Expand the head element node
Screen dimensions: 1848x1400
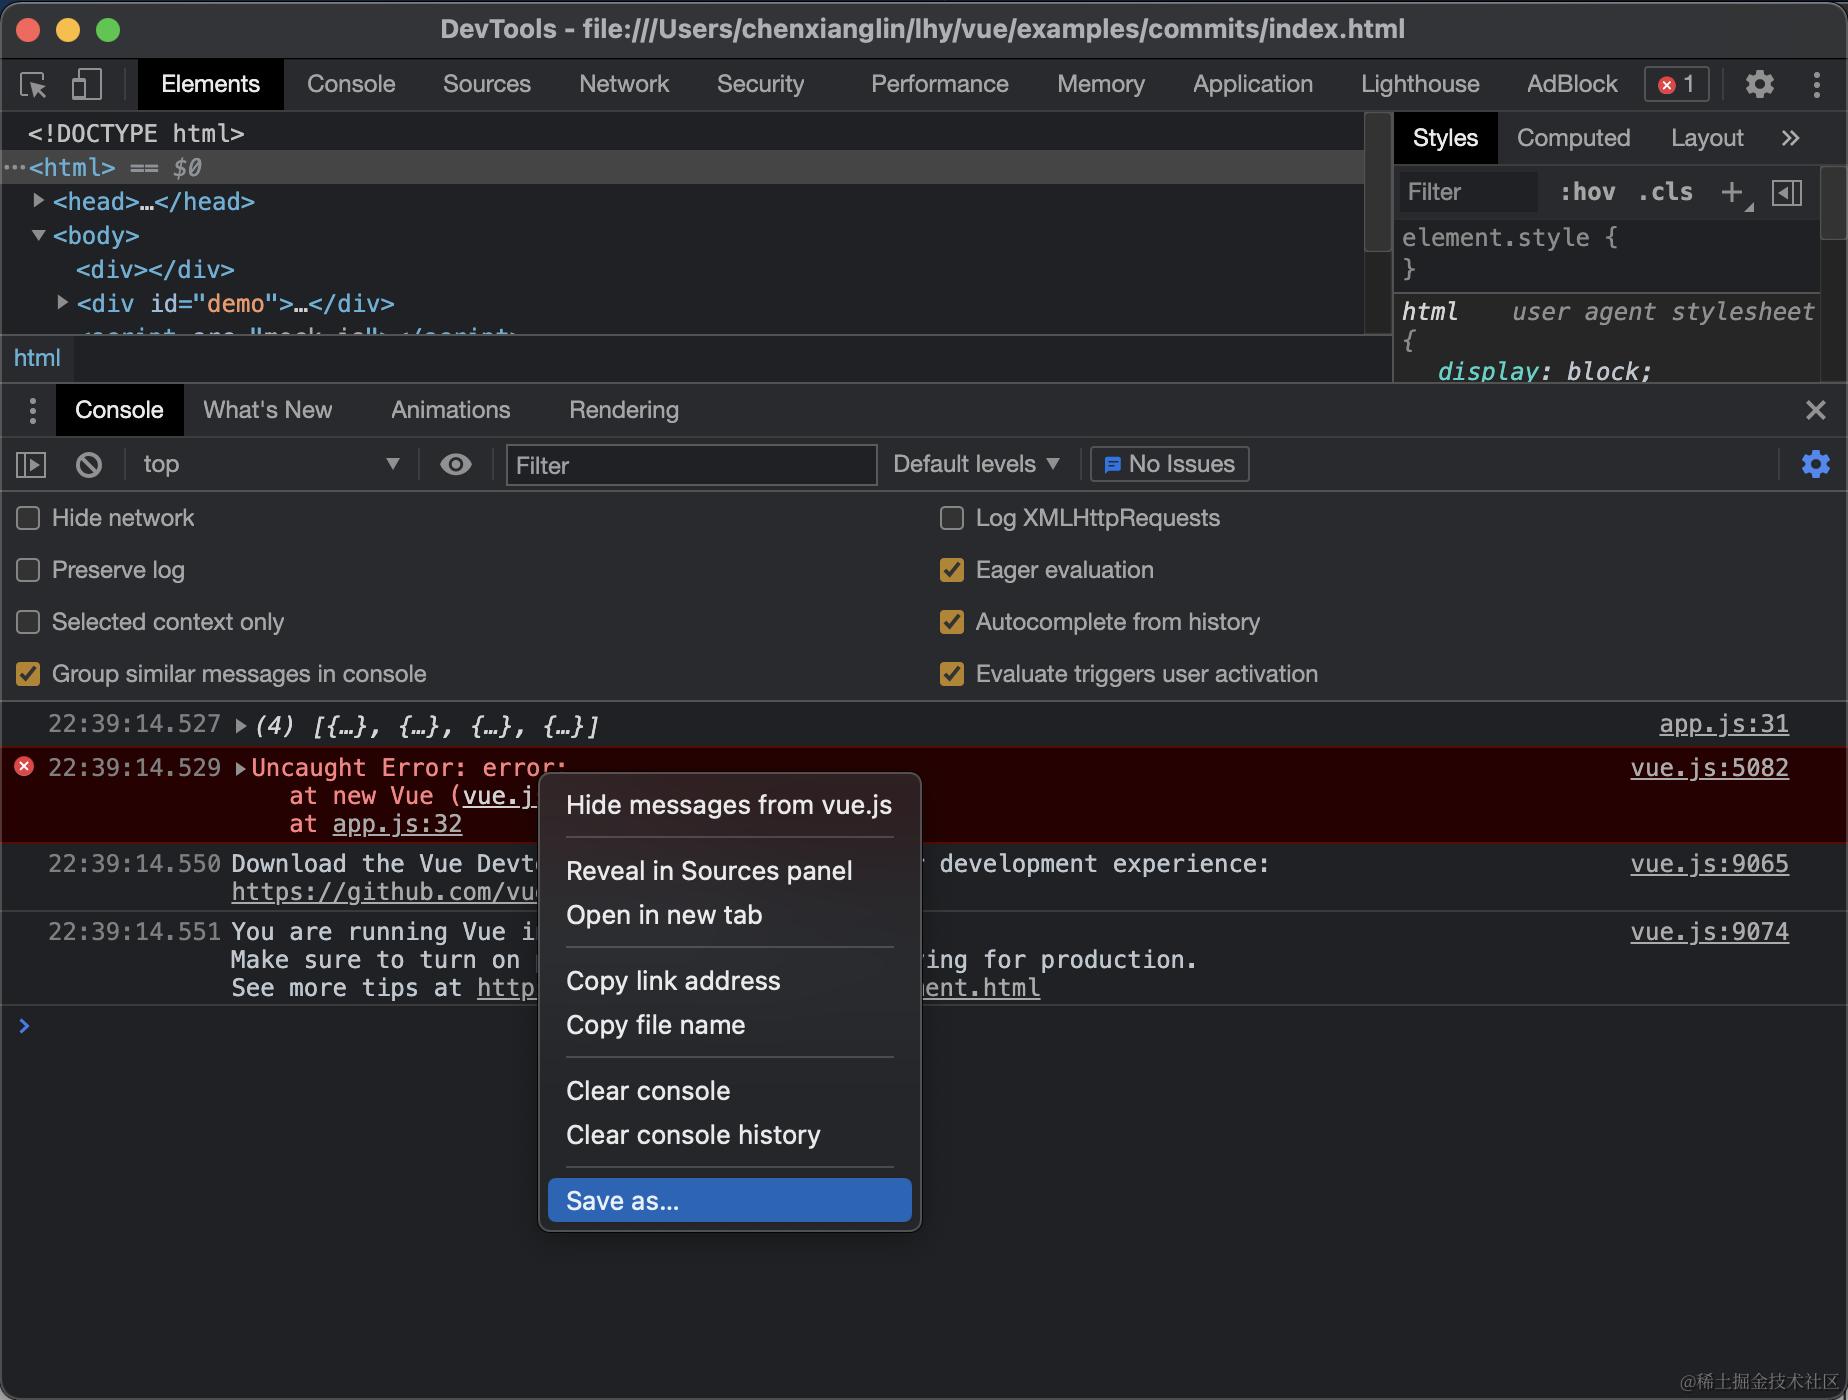[38, 201]
